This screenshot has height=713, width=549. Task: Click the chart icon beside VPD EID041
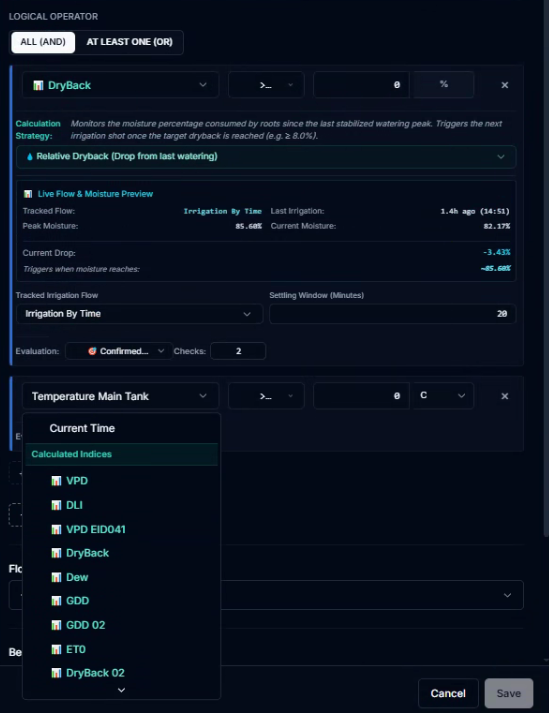point(56,529)
